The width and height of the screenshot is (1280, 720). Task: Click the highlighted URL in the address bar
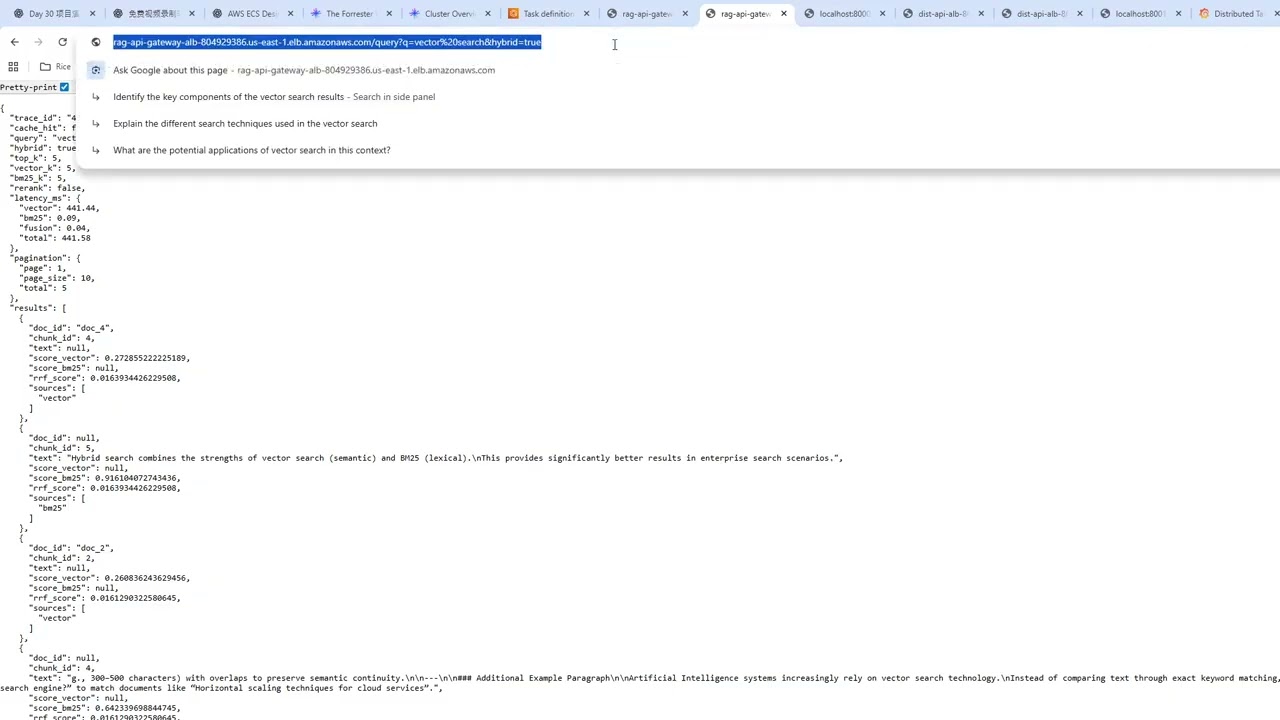(327, 42)
